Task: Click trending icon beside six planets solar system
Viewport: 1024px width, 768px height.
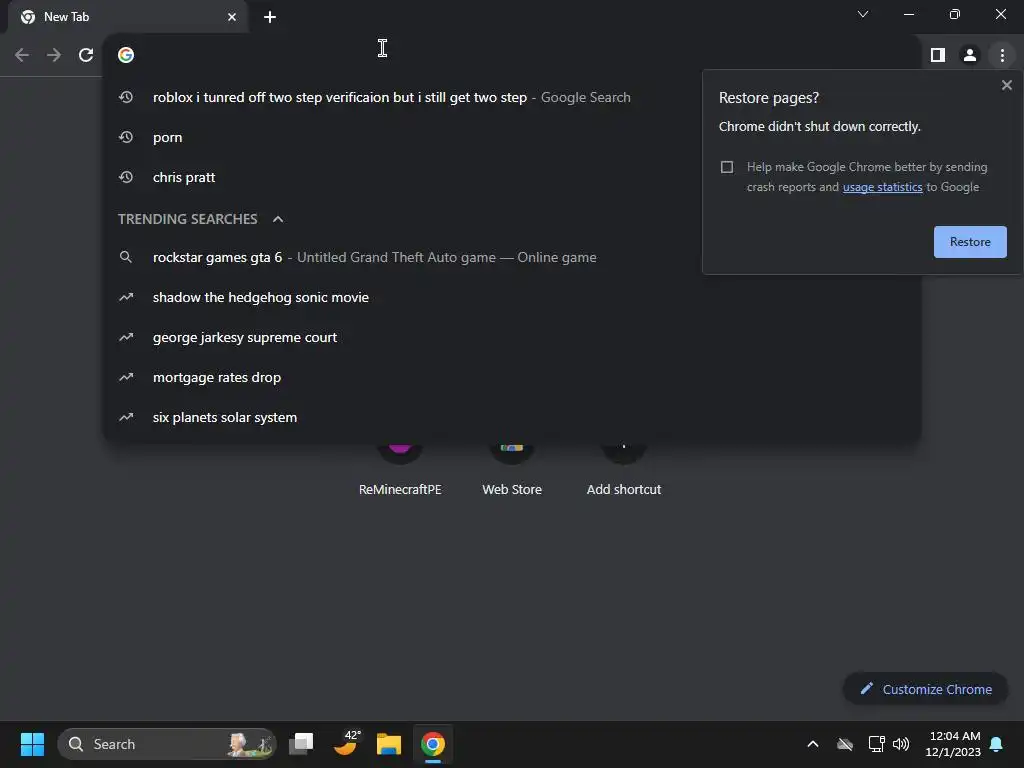Action: point(126,417)
